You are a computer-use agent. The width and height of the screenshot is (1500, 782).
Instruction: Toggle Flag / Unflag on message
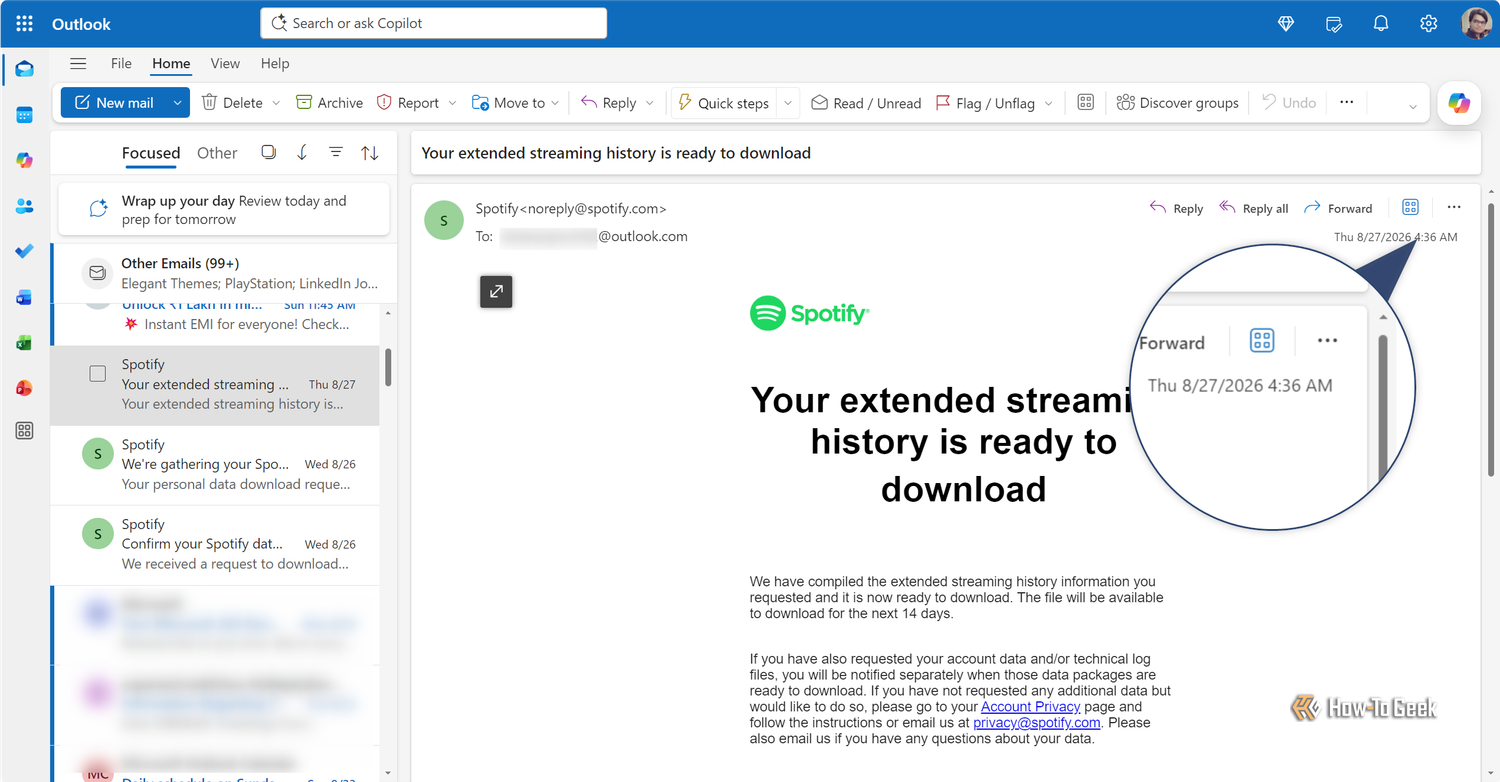click(x=985, y=102)
